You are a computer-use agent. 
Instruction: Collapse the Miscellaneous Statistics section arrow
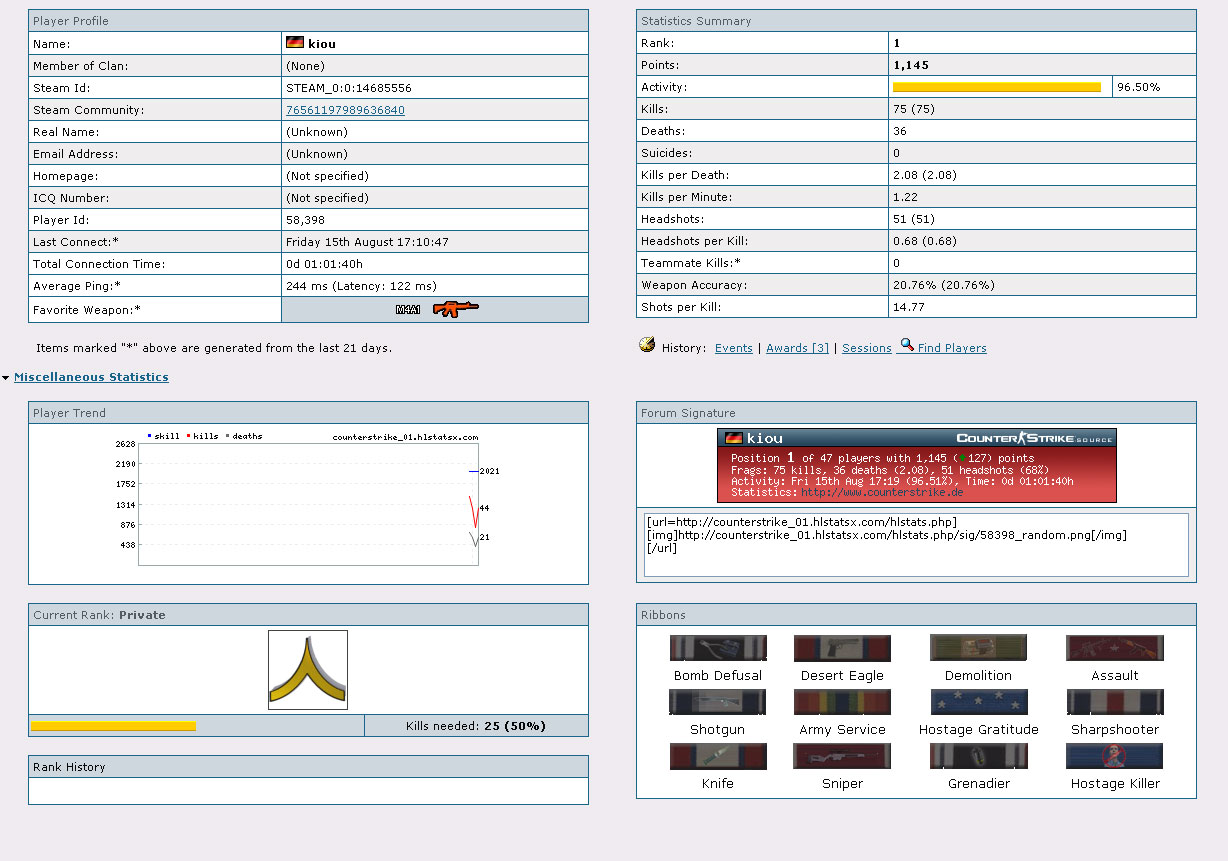6,378
